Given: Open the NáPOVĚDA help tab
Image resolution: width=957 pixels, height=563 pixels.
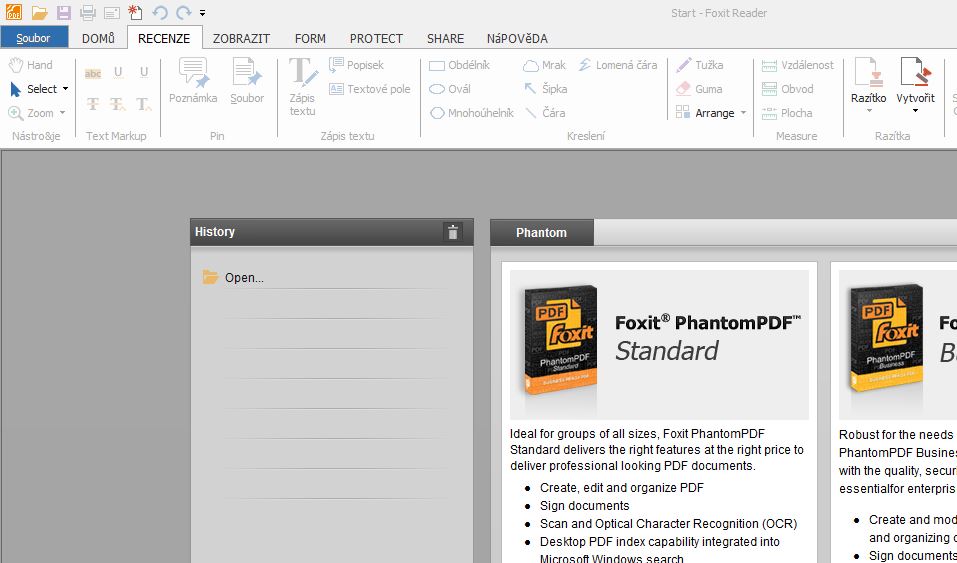Looking at the screenshot, I should point(517,38).
